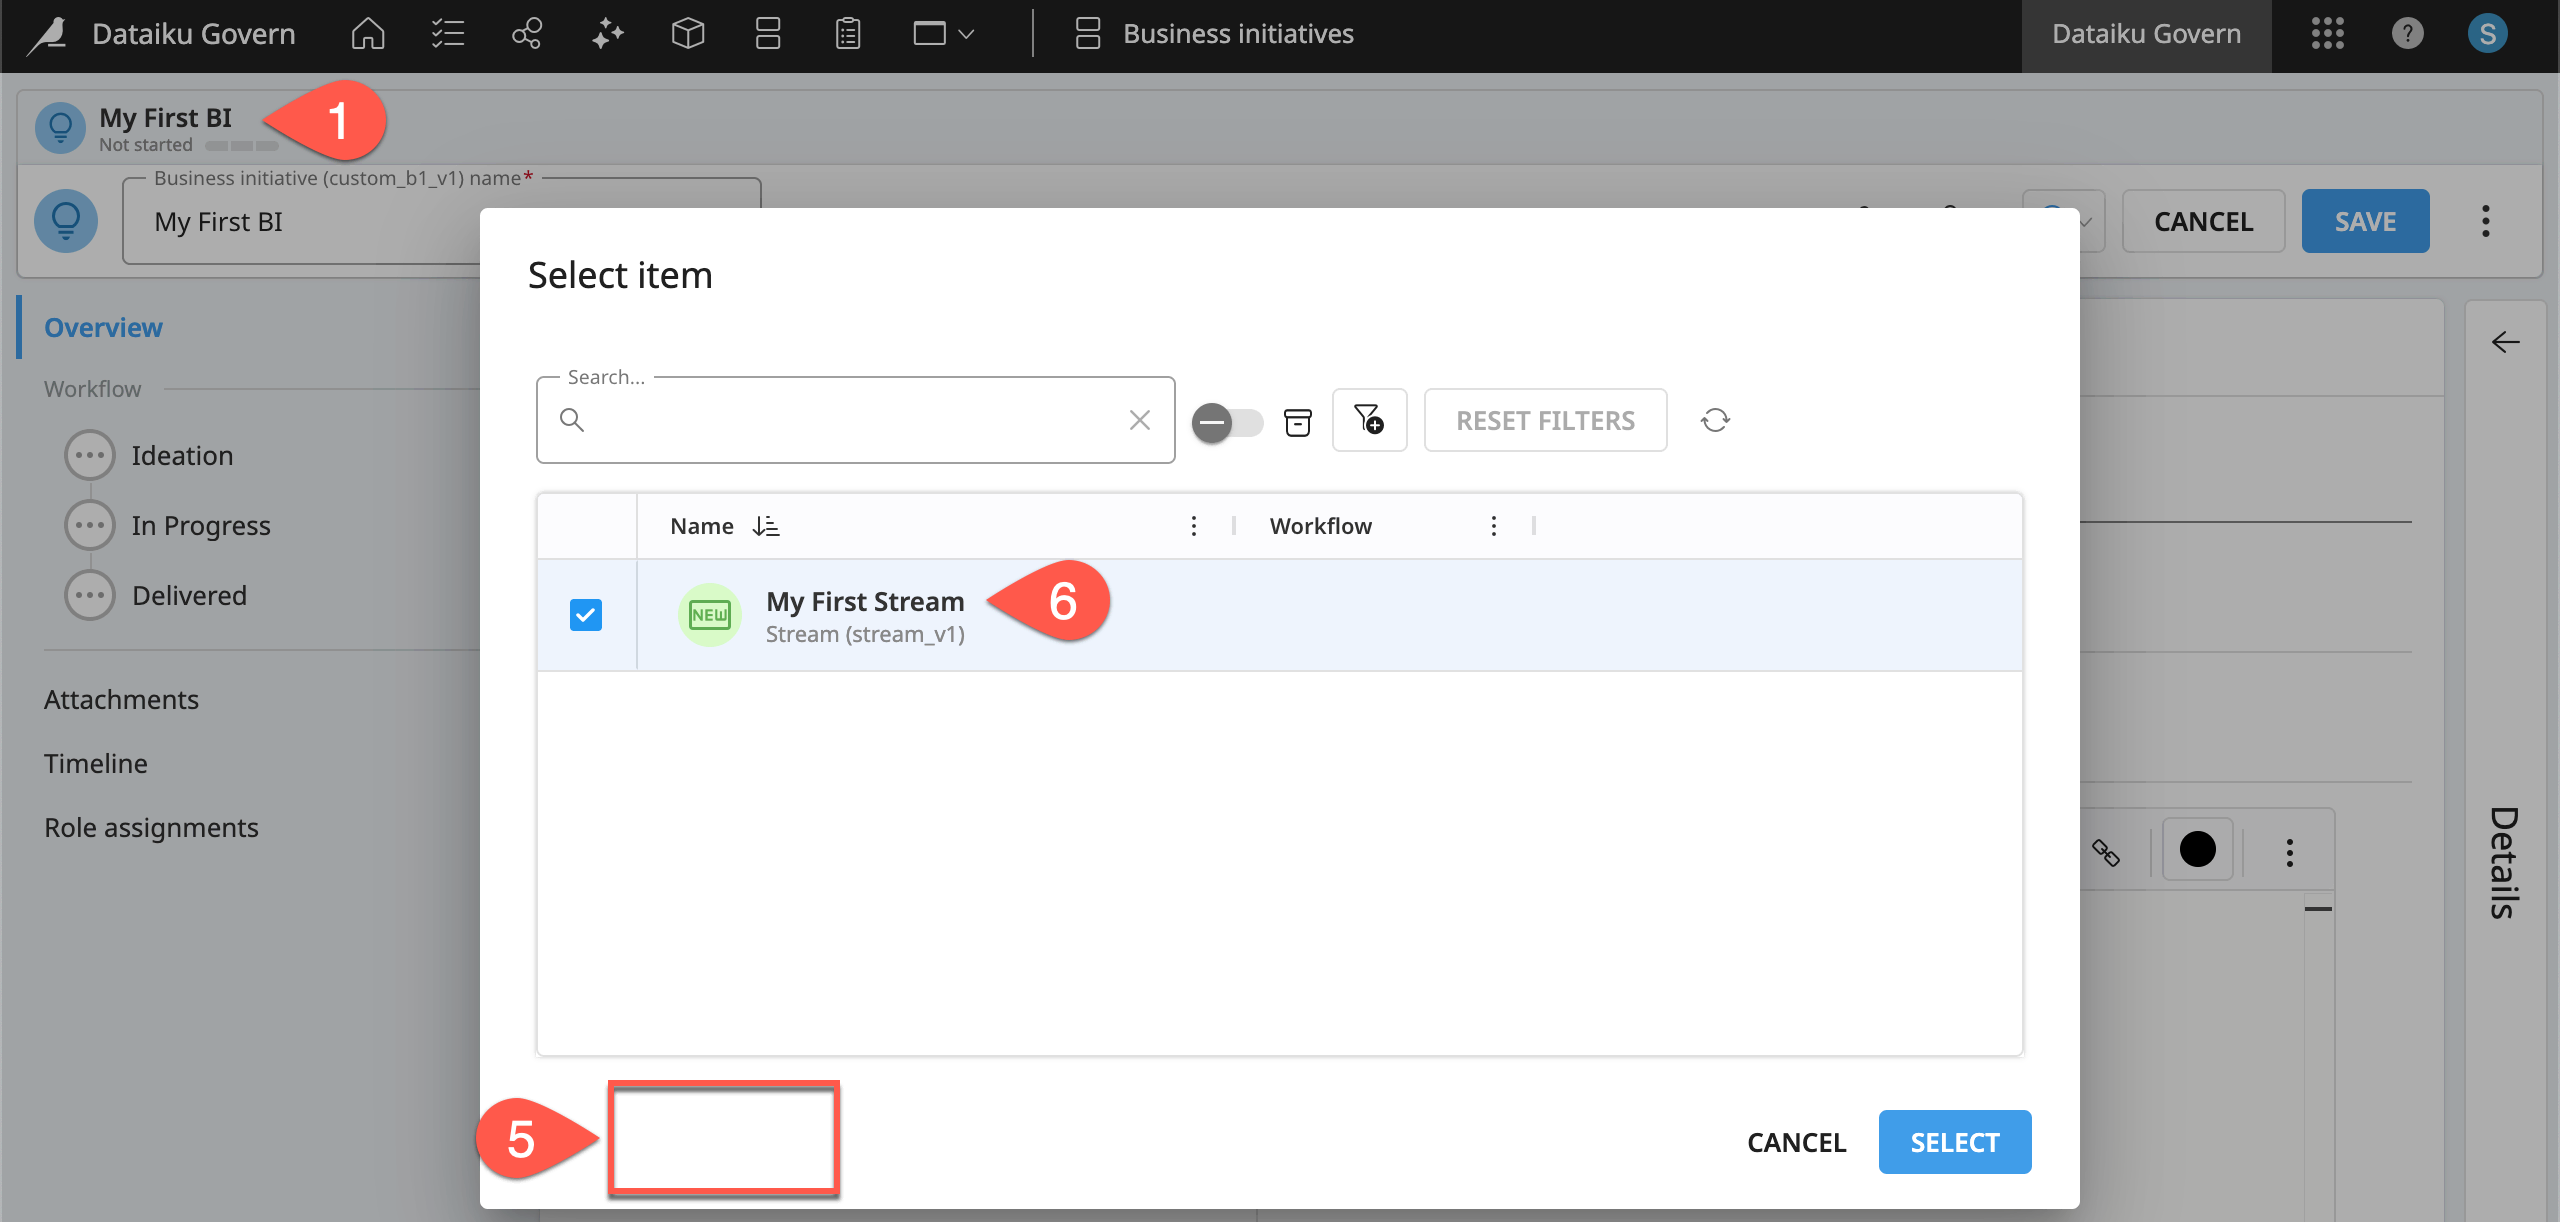Open the clipboard icon in the navigation bar
The width and height of the screenshot is (2560, 1222).
(x=846, y=33)
